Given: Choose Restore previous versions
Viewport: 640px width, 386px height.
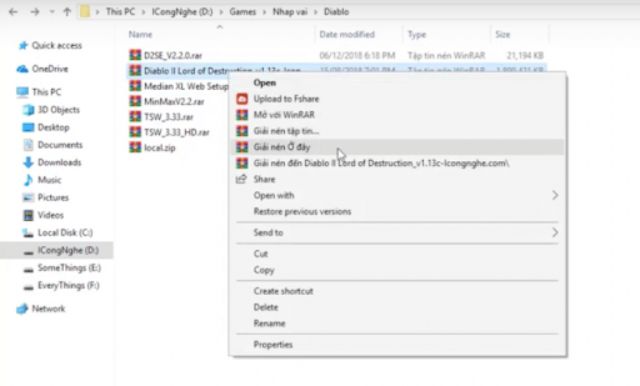Looking at the screenshot, I should tap(302, 211).
